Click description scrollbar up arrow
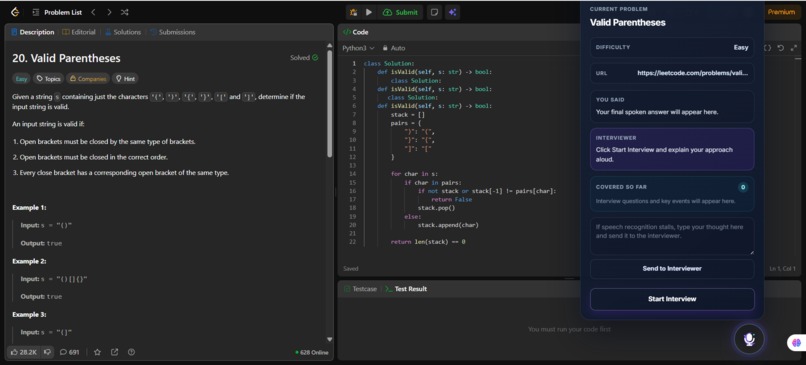The height and width of the screenshot is (365, 806). pos(329,45)
